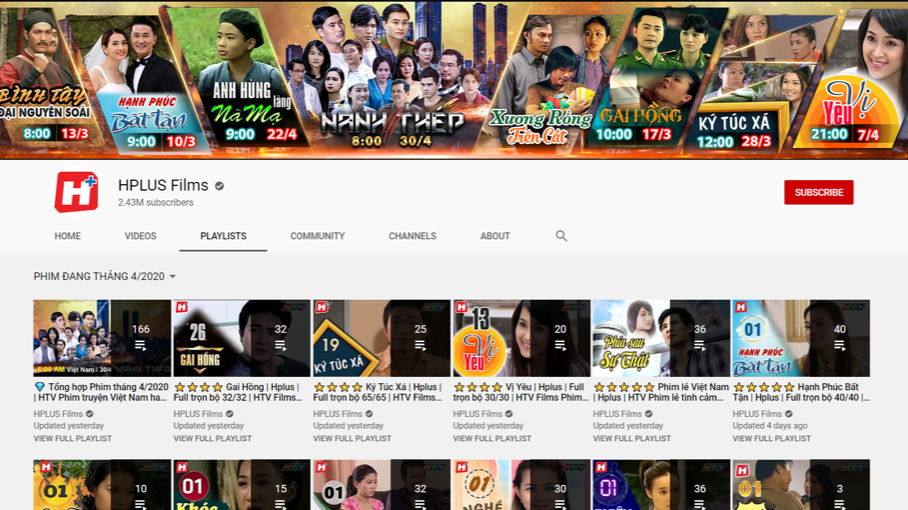Click the playlist queue icon on Vị Yêu thumbnail
908x510 pixels.
click(560, 346)
